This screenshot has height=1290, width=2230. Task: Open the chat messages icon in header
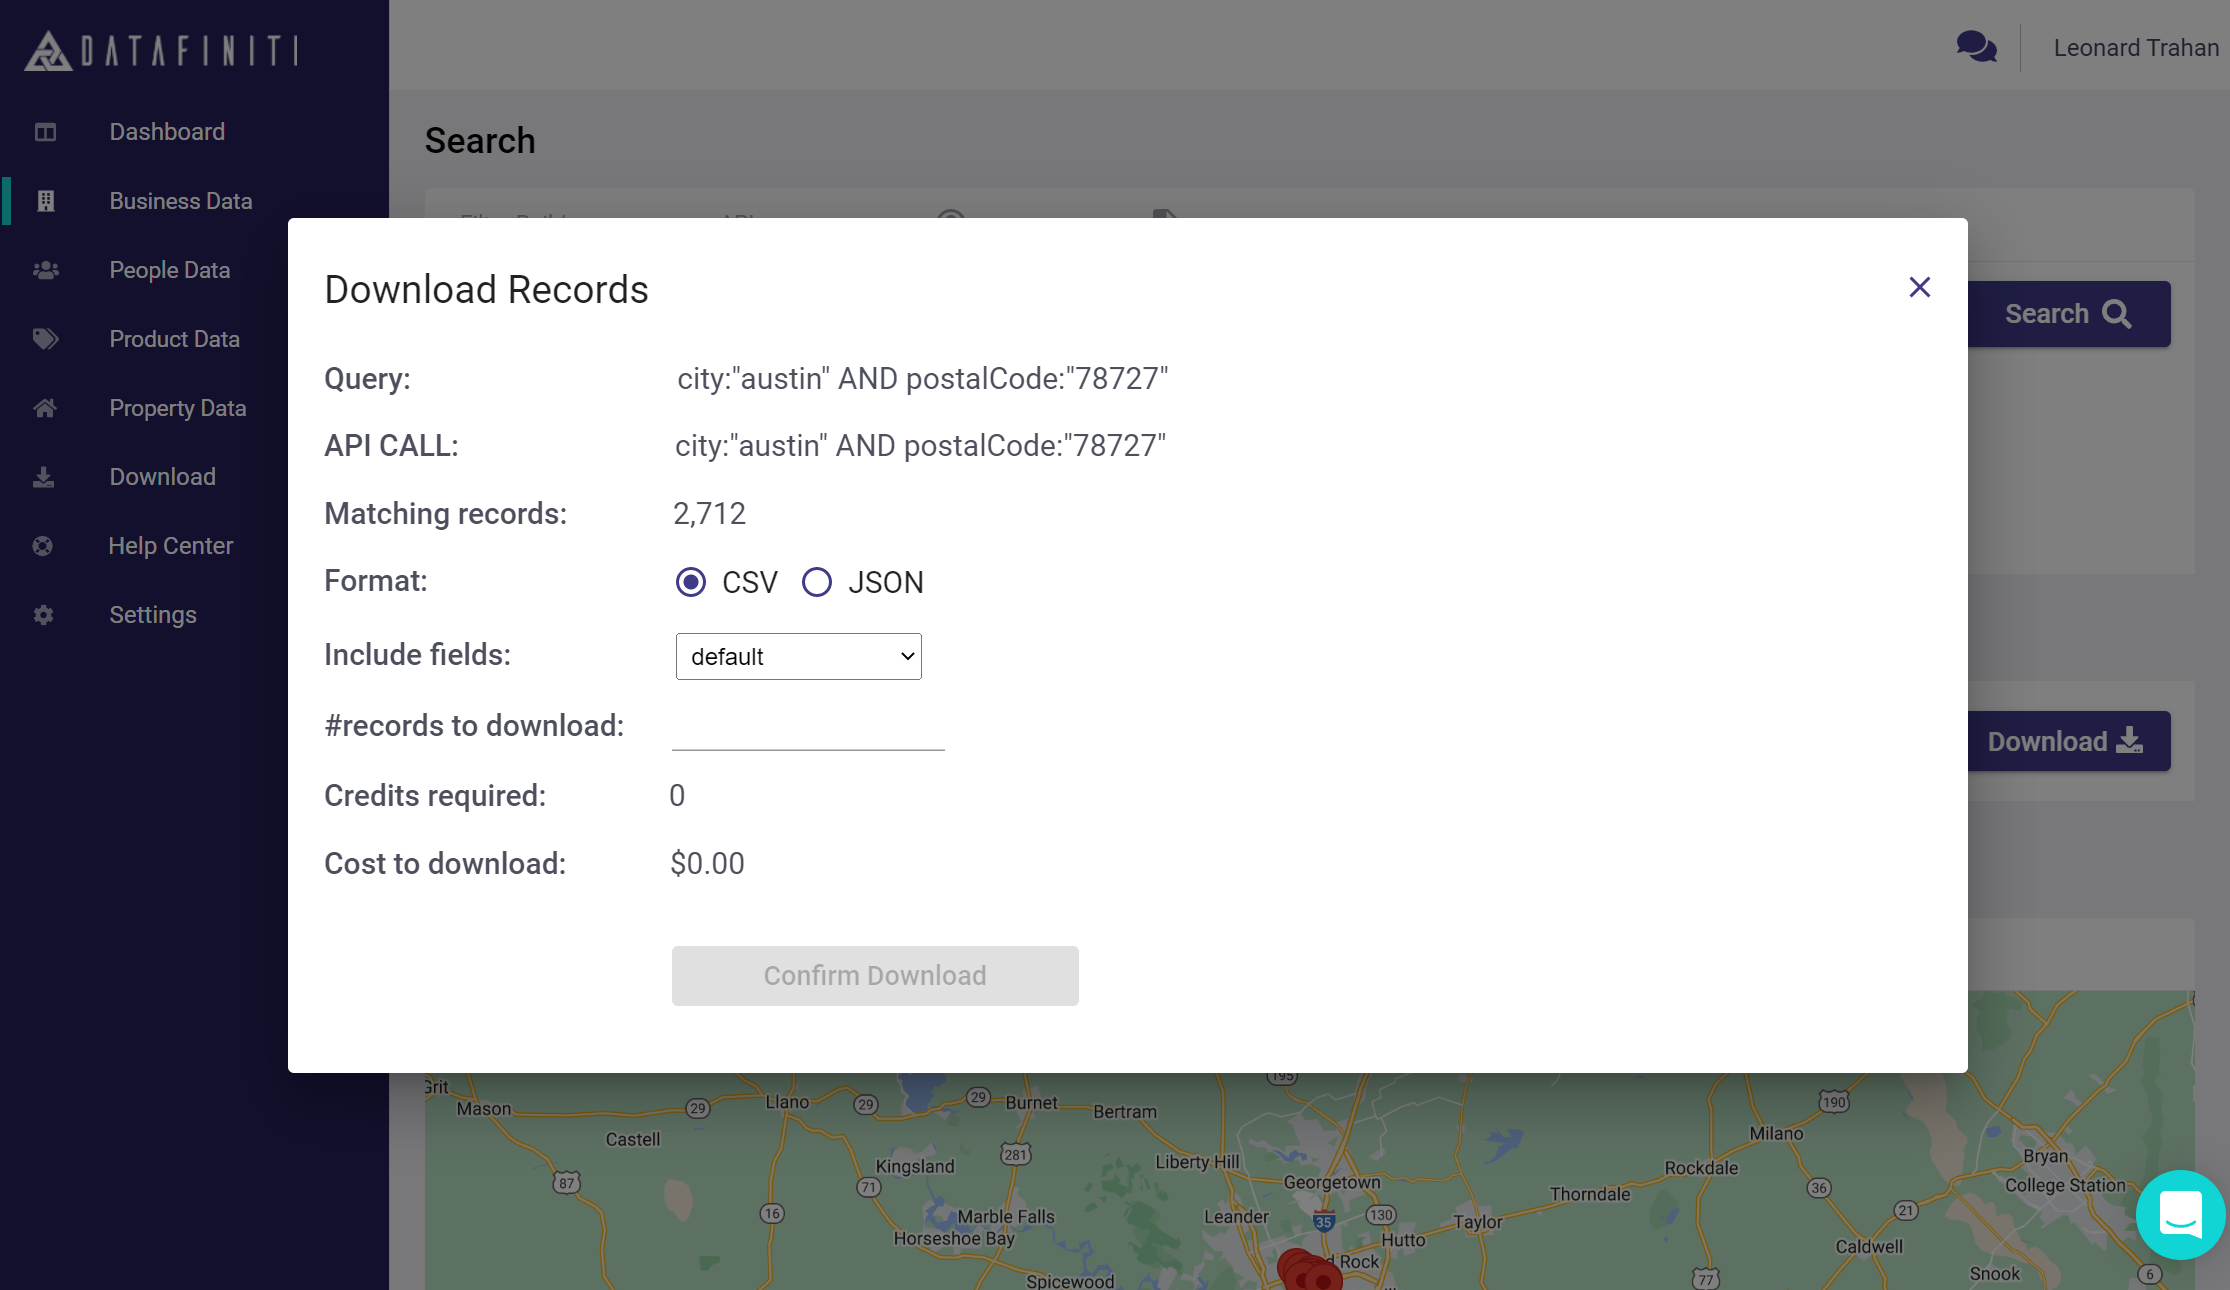pos(1976,47)
